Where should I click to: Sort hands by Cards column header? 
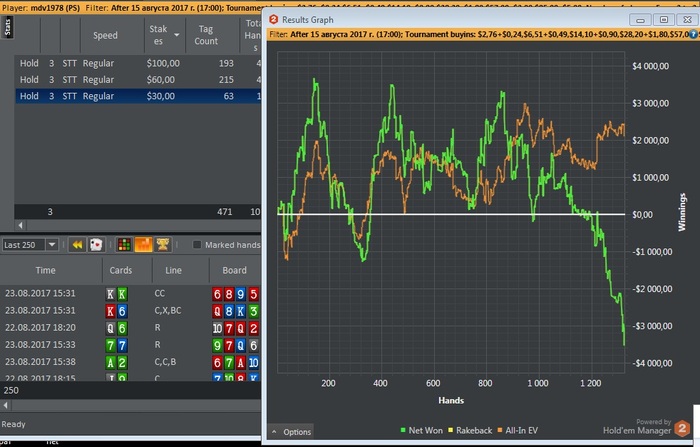[121, 270]
